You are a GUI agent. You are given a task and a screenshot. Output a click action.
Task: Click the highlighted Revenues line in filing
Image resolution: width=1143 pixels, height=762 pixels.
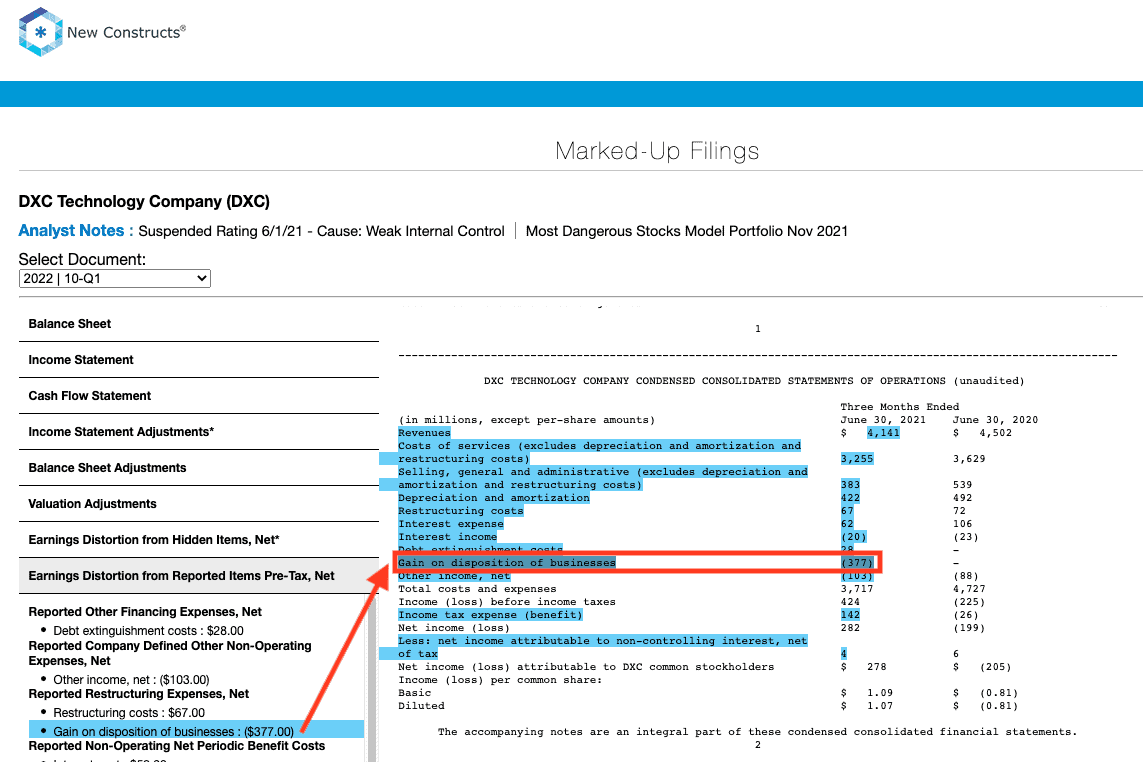click(x=424, y=433)
